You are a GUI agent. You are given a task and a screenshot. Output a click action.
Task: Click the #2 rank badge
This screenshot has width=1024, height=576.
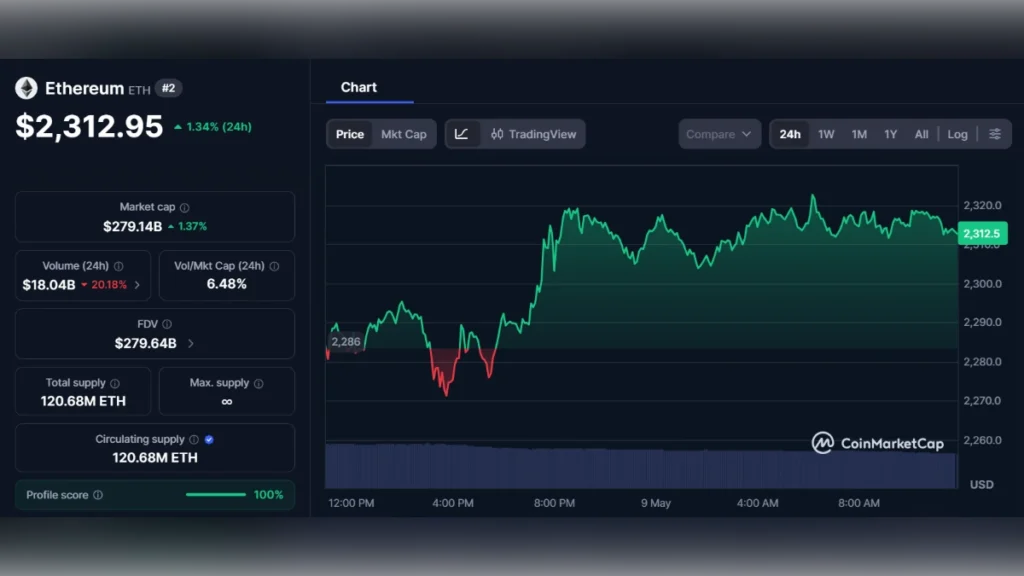168,88
